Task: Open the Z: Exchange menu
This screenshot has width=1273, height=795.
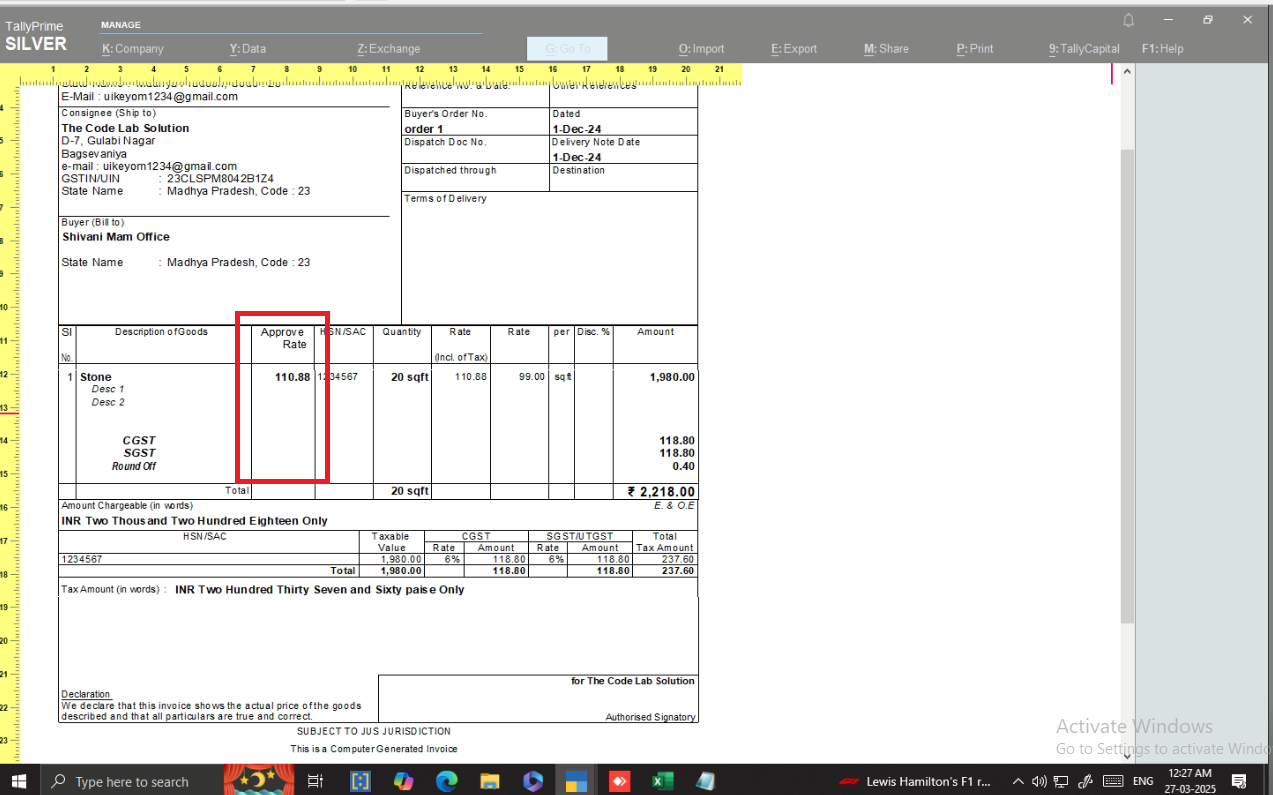Action: tap(389, 48)
